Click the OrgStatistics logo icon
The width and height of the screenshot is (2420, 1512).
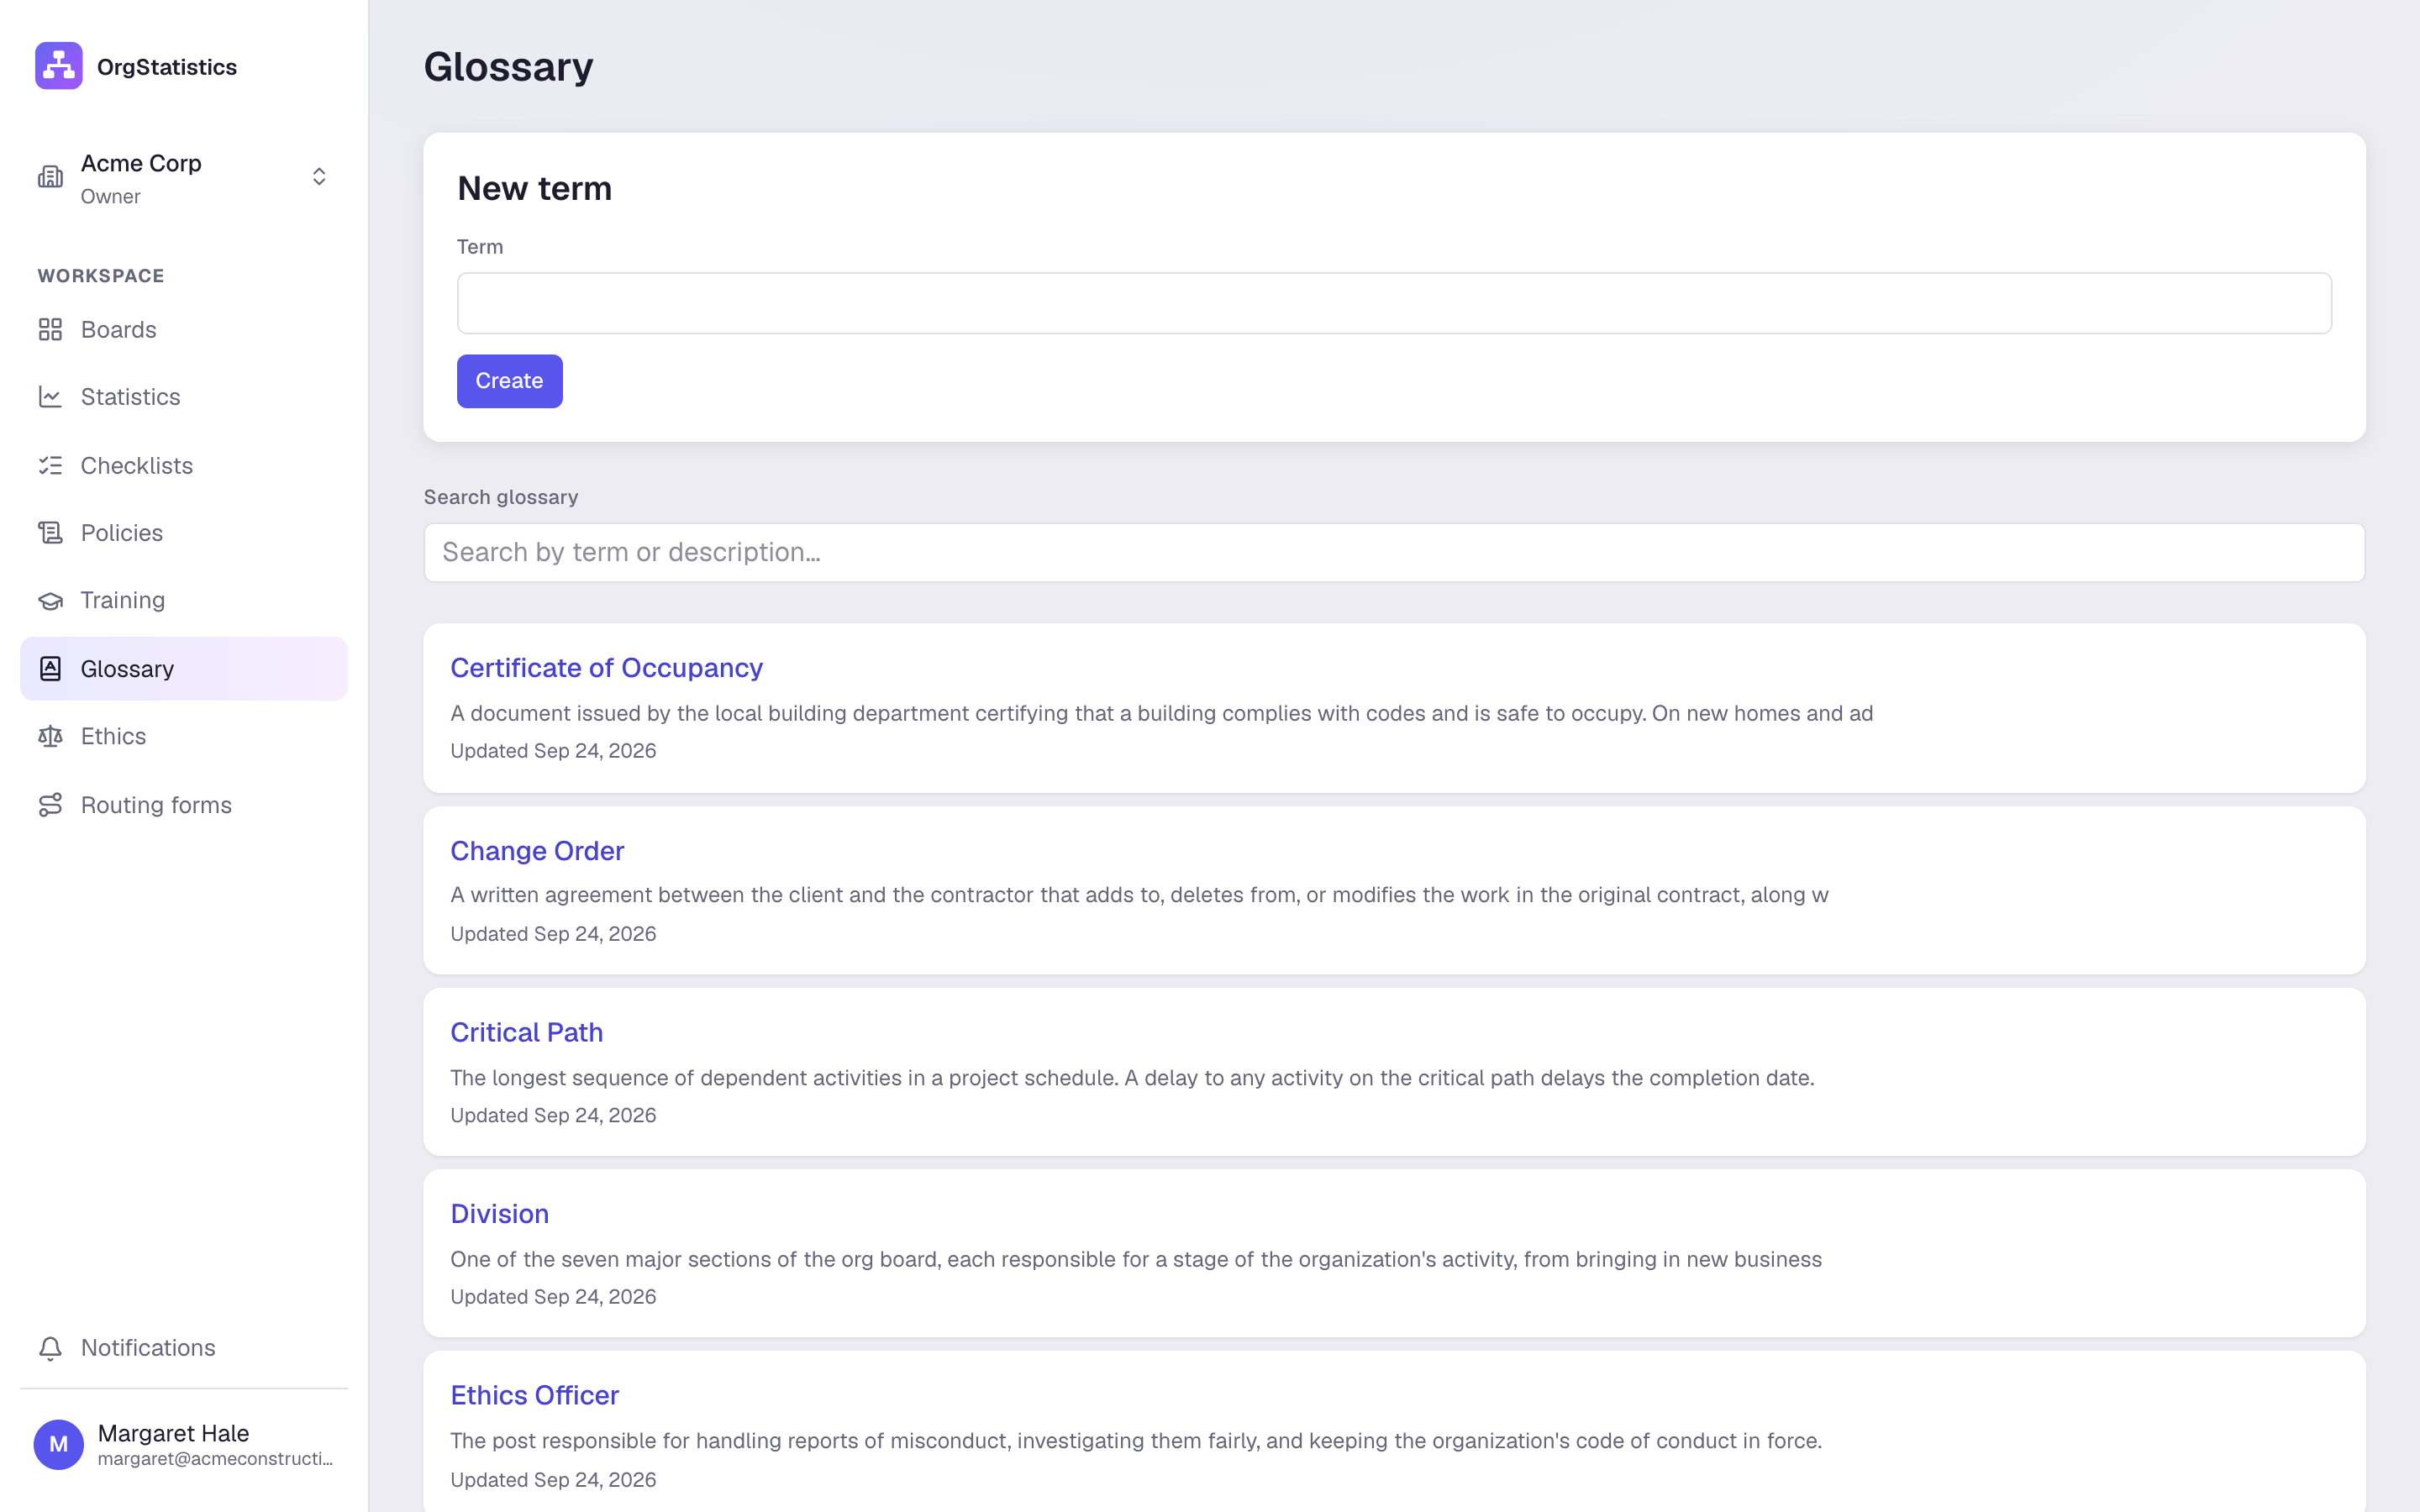coord(59,66)
